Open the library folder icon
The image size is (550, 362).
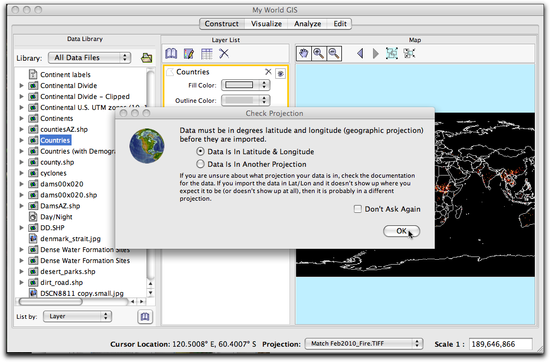click(x=147, y=58)
